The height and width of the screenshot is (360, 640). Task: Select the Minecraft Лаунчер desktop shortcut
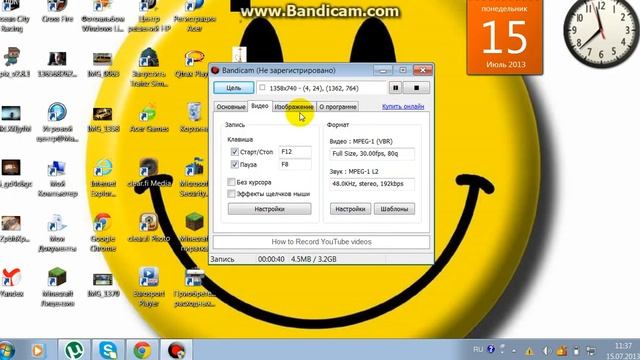(57, 287)
